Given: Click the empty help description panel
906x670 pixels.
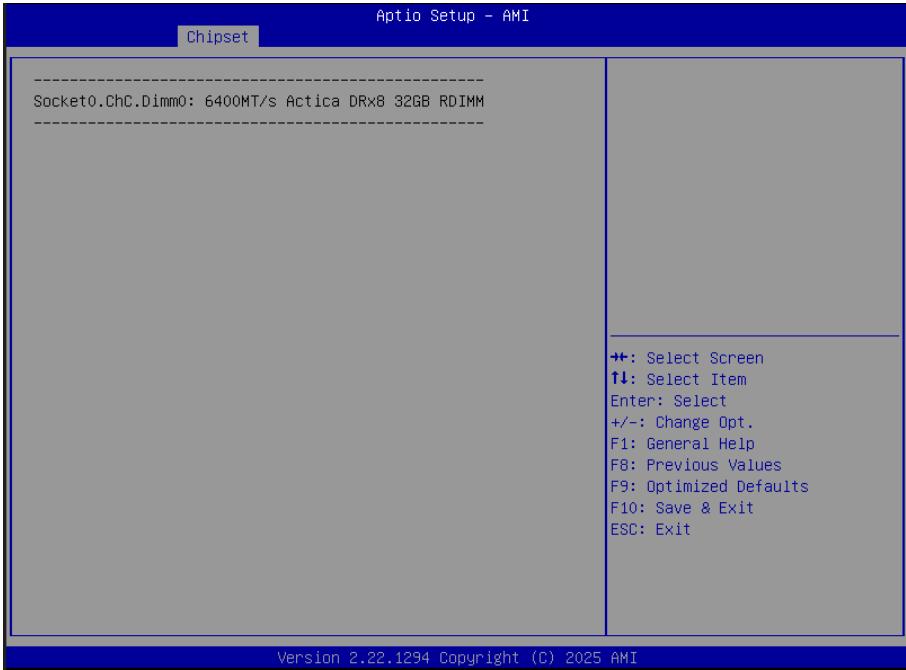Looking at the screenshot, I should 755,196.
